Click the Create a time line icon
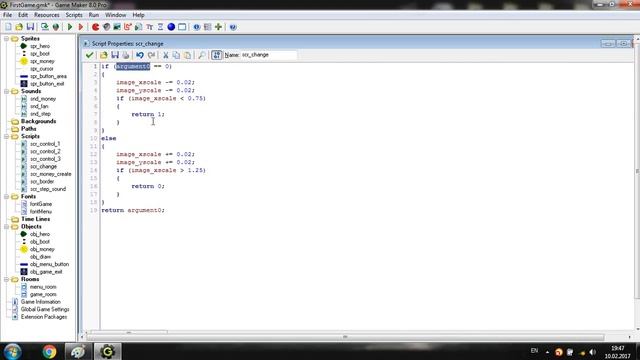Viewport: 640px width, 360px height. tap(160, 27)
